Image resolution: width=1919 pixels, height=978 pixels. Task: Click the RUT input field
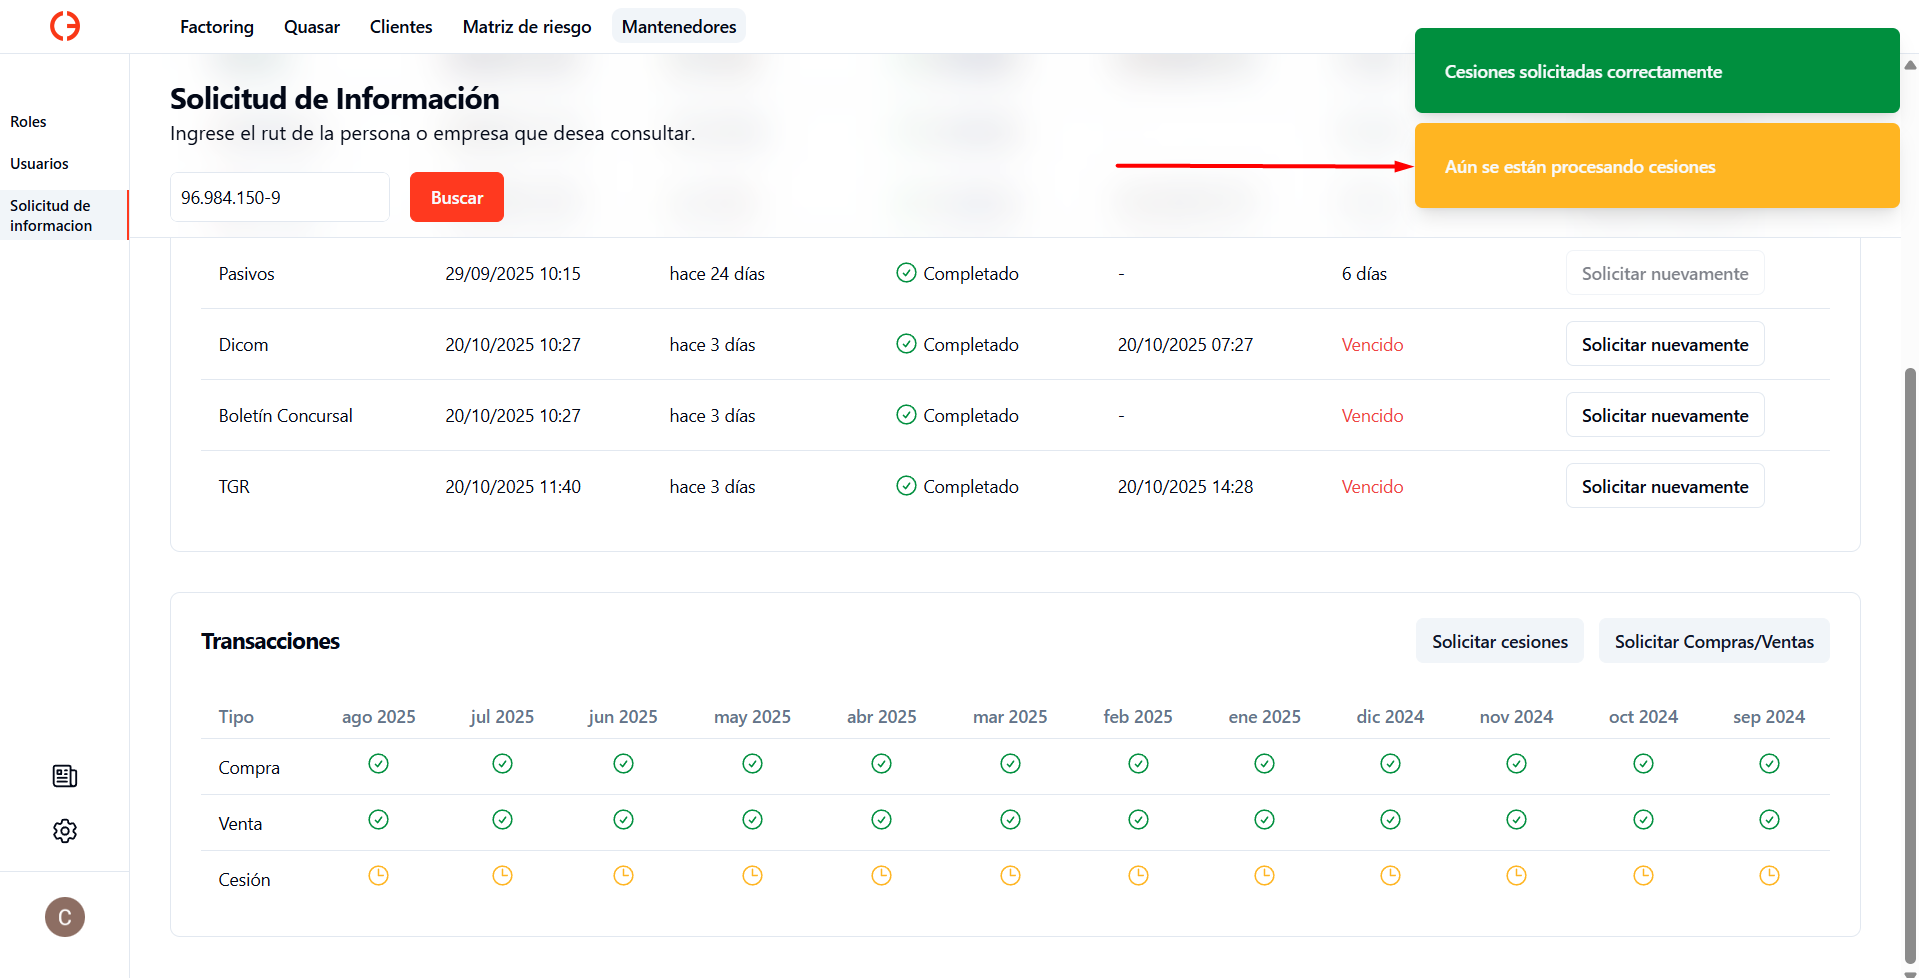point(280,198)
